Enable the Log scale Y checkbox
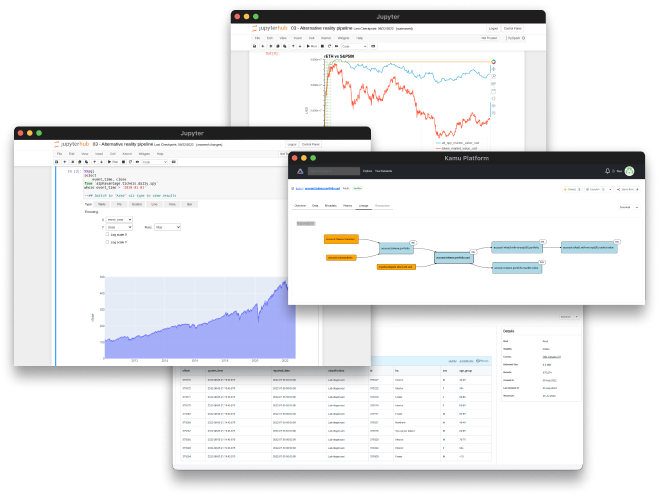The image size is (659, 496). pos(107,242)
